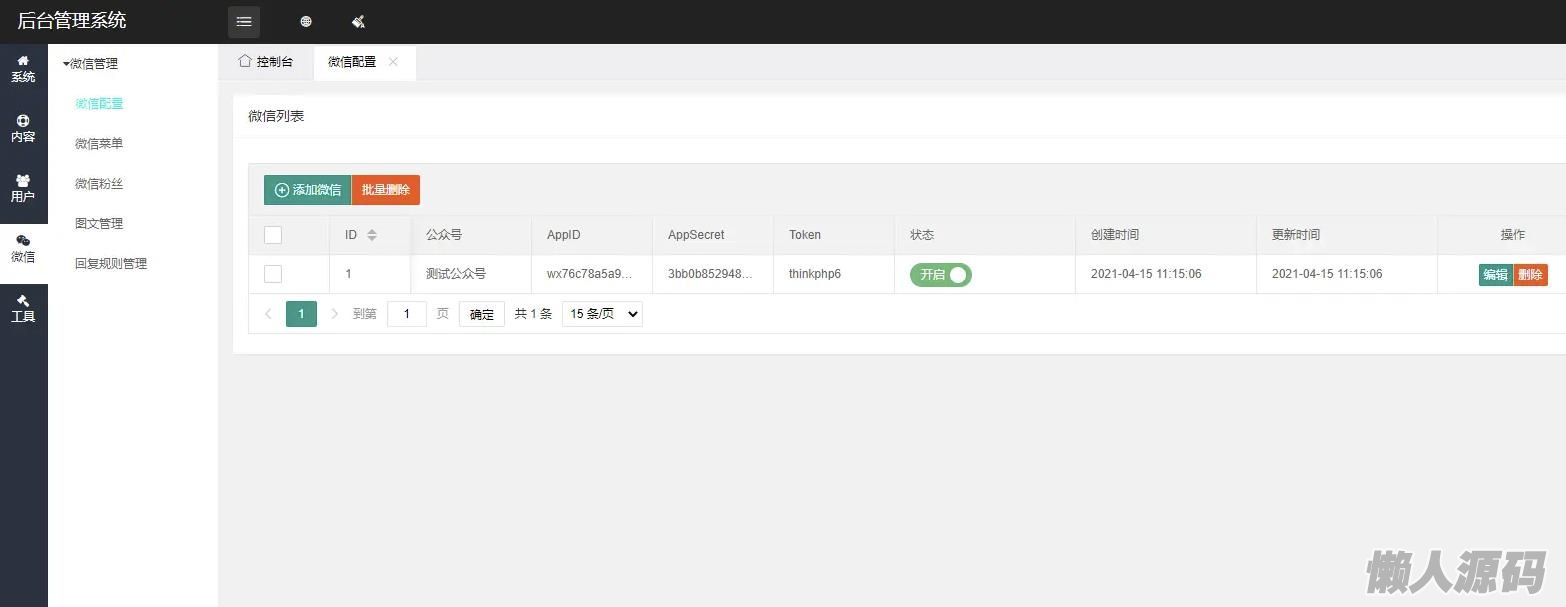Check the checkbox for 测试公众号 row

(x=273, y=274)
